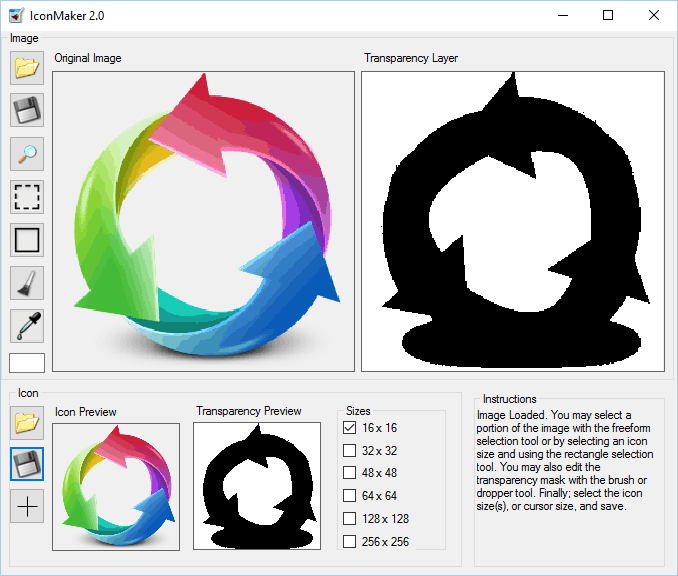Click the Icon Preview thumbnail

(x=116, y=486)
